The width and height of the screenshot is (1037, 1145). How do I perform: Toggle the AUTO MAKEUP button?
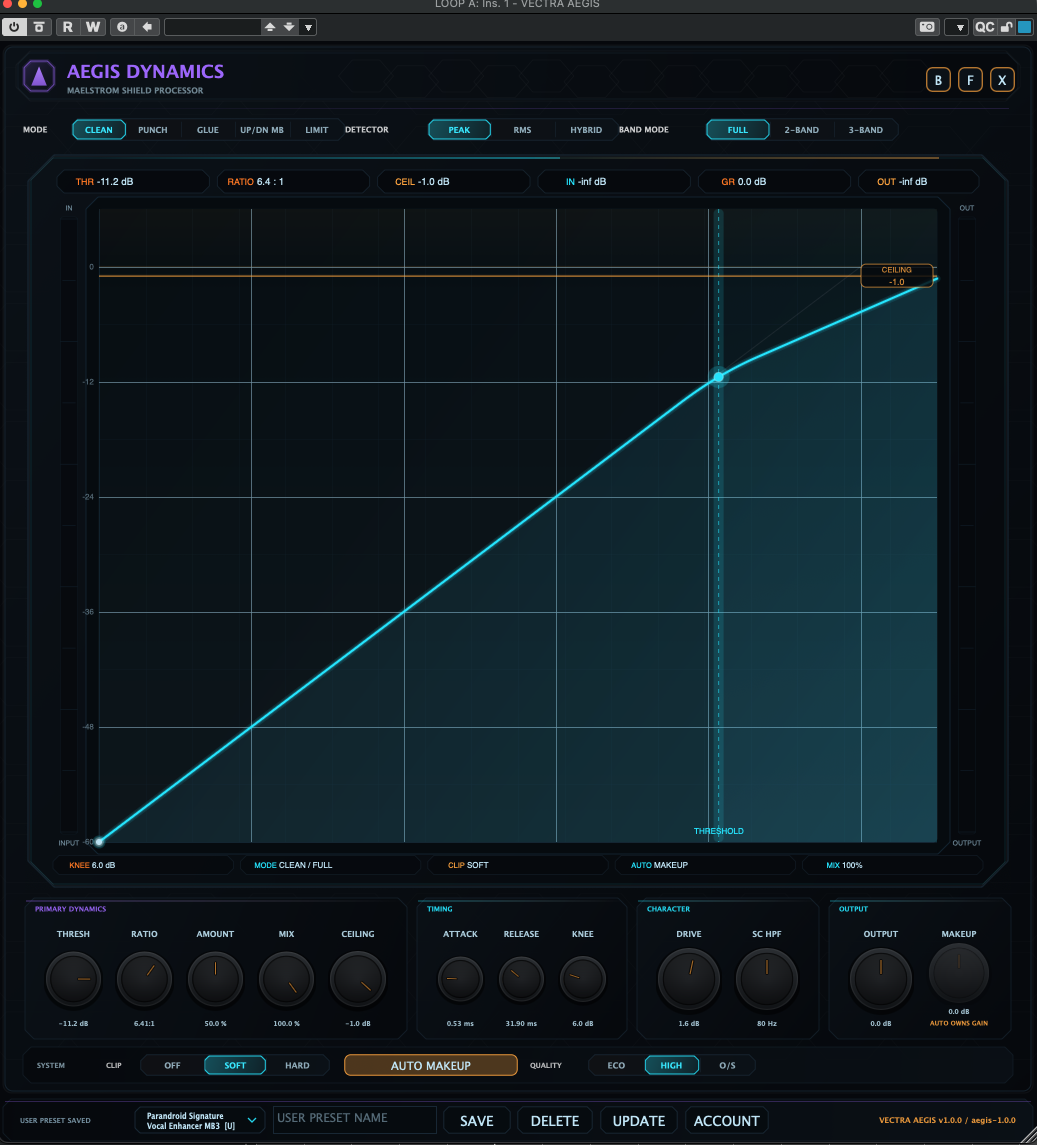click(x=431, y=1065)
